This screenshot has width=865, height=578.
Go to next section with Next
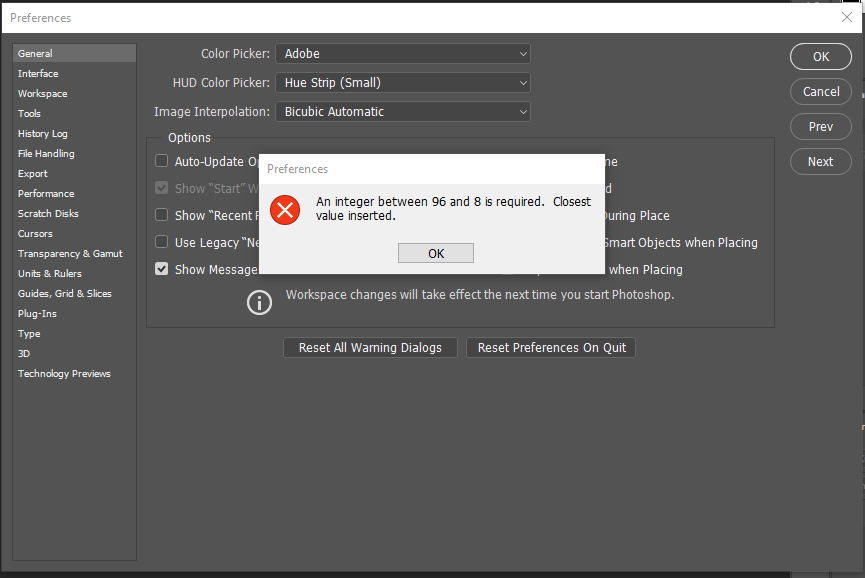coord(821,162)
